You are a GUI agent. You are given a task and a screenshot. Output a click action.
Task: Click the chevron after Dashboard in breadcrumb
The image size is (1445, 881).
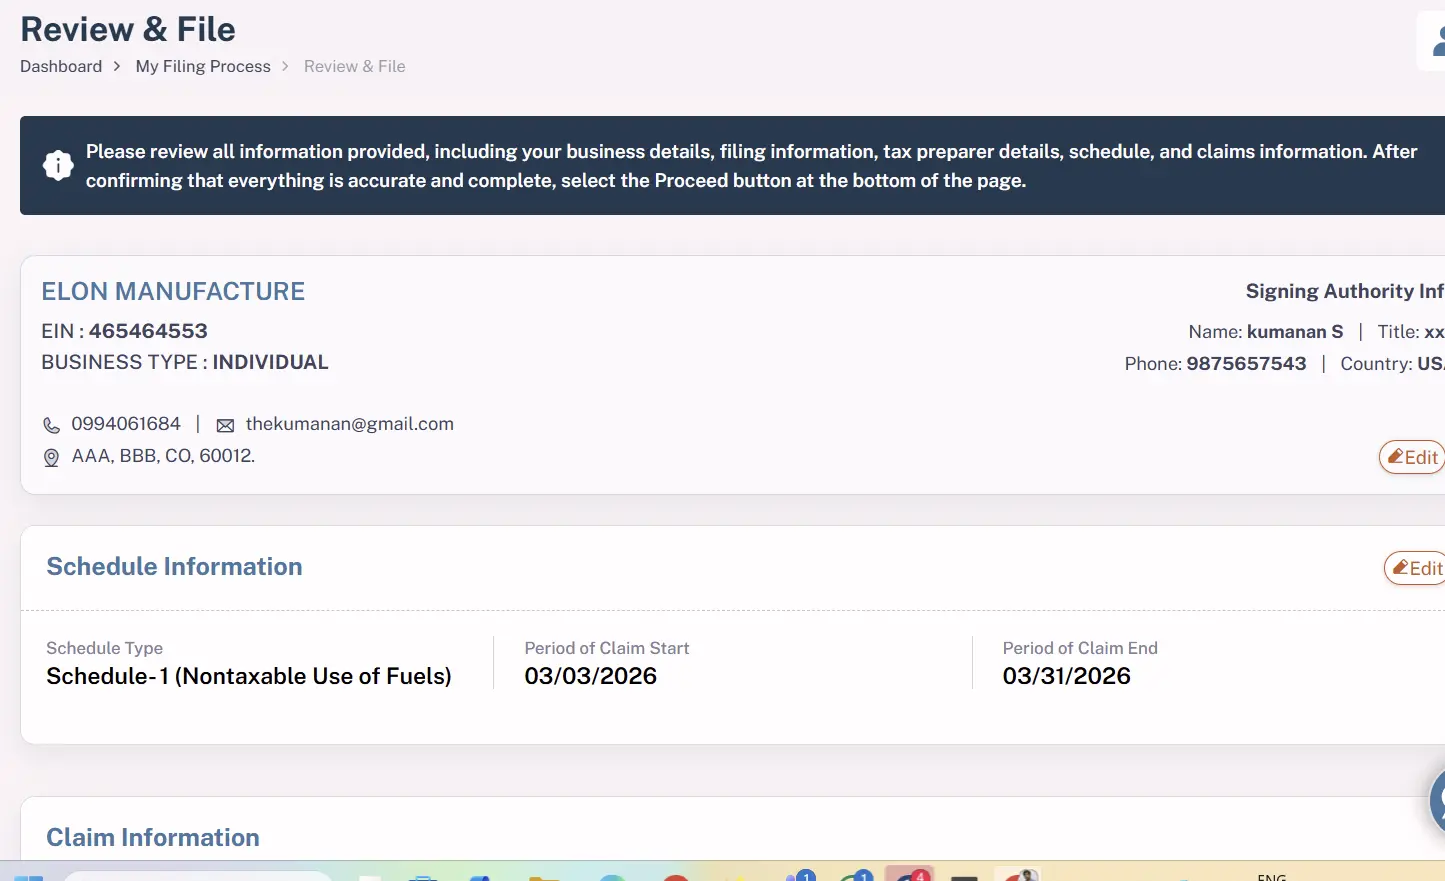(x=117, y=66)
